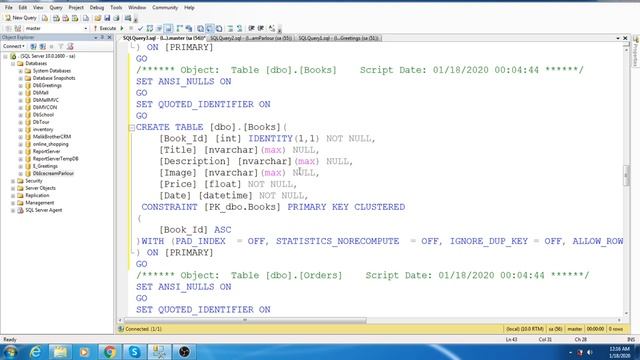Click the Parse checkmark icon
The image size is (640, 360).
pos(140,28)
